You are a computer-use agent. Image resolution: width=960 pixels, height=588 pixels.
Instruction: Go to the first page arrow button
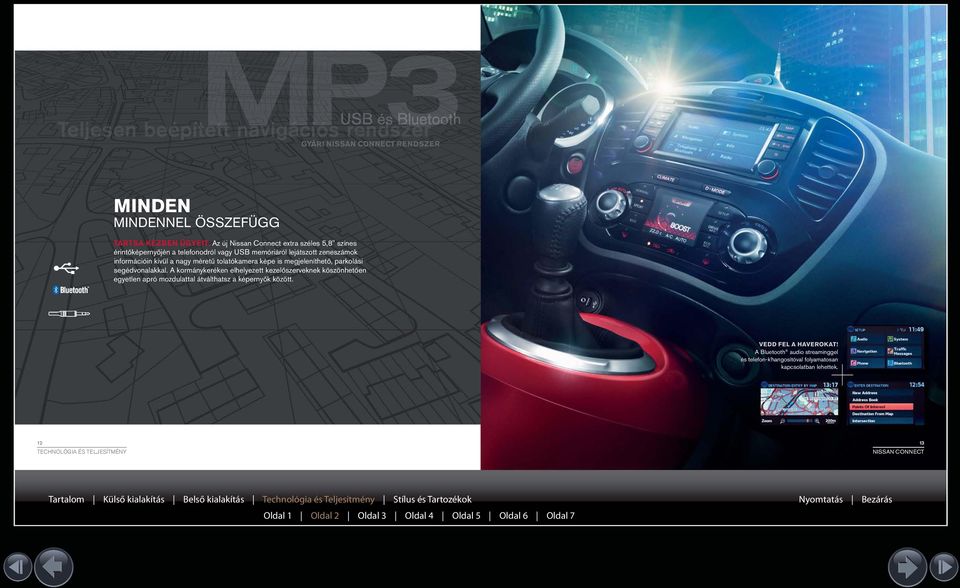(17, 567)
